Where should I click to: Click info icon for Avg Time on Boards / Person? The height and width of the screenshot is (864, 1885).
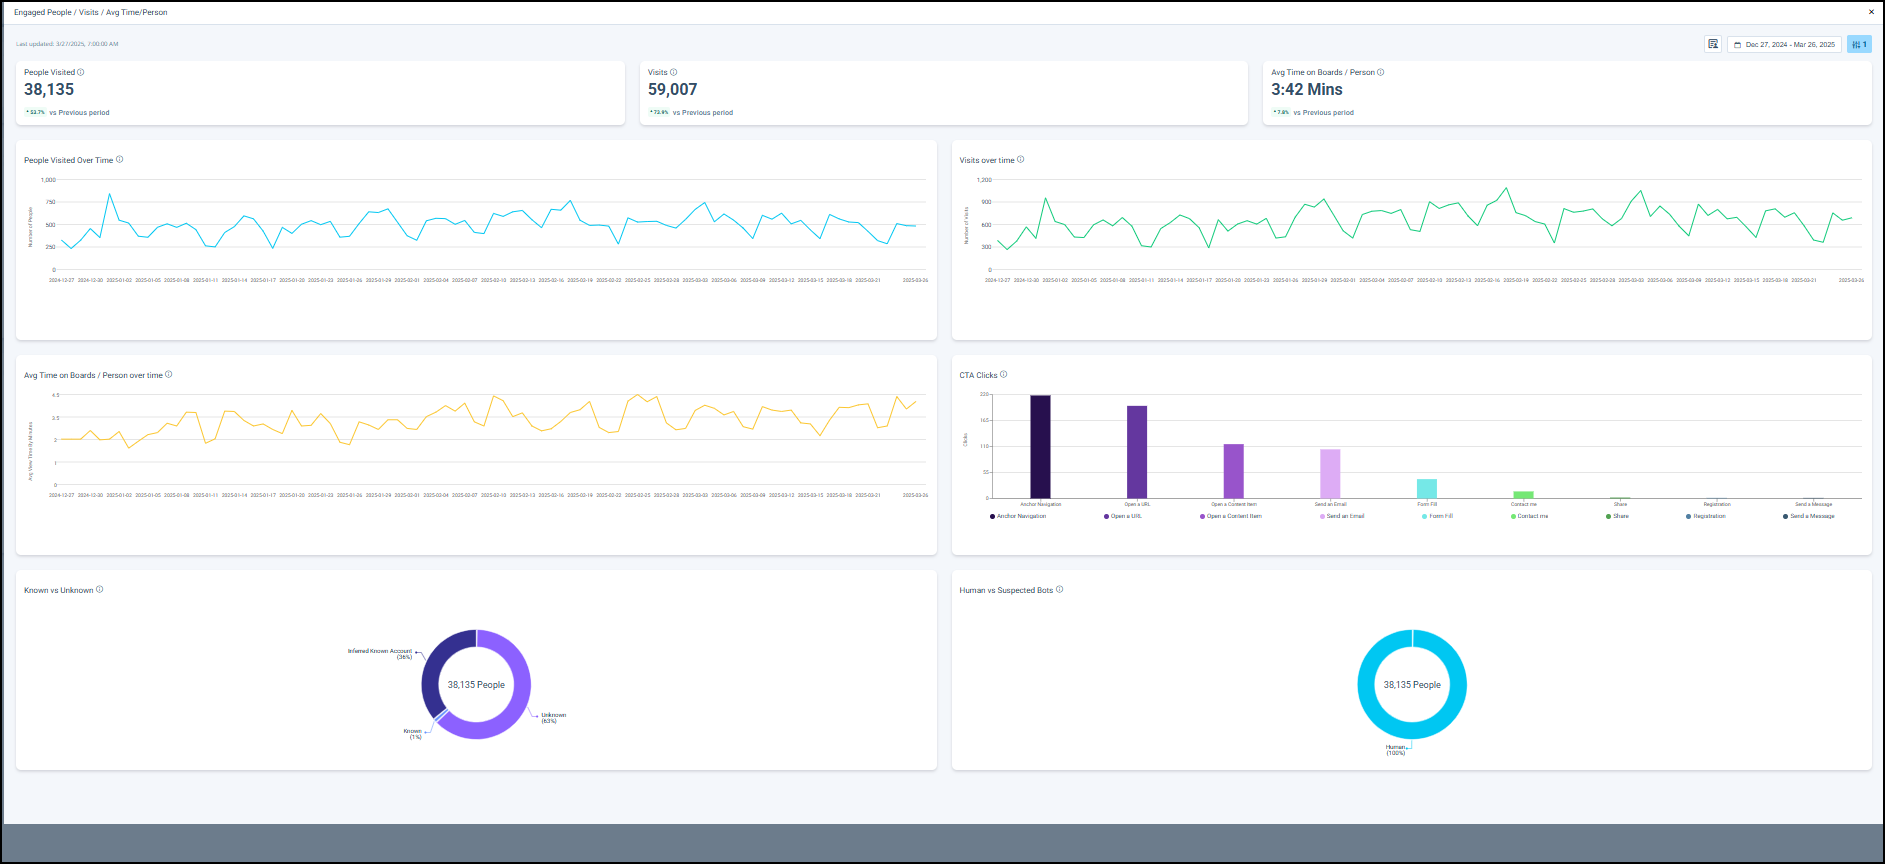click(x=1381, y=72)
